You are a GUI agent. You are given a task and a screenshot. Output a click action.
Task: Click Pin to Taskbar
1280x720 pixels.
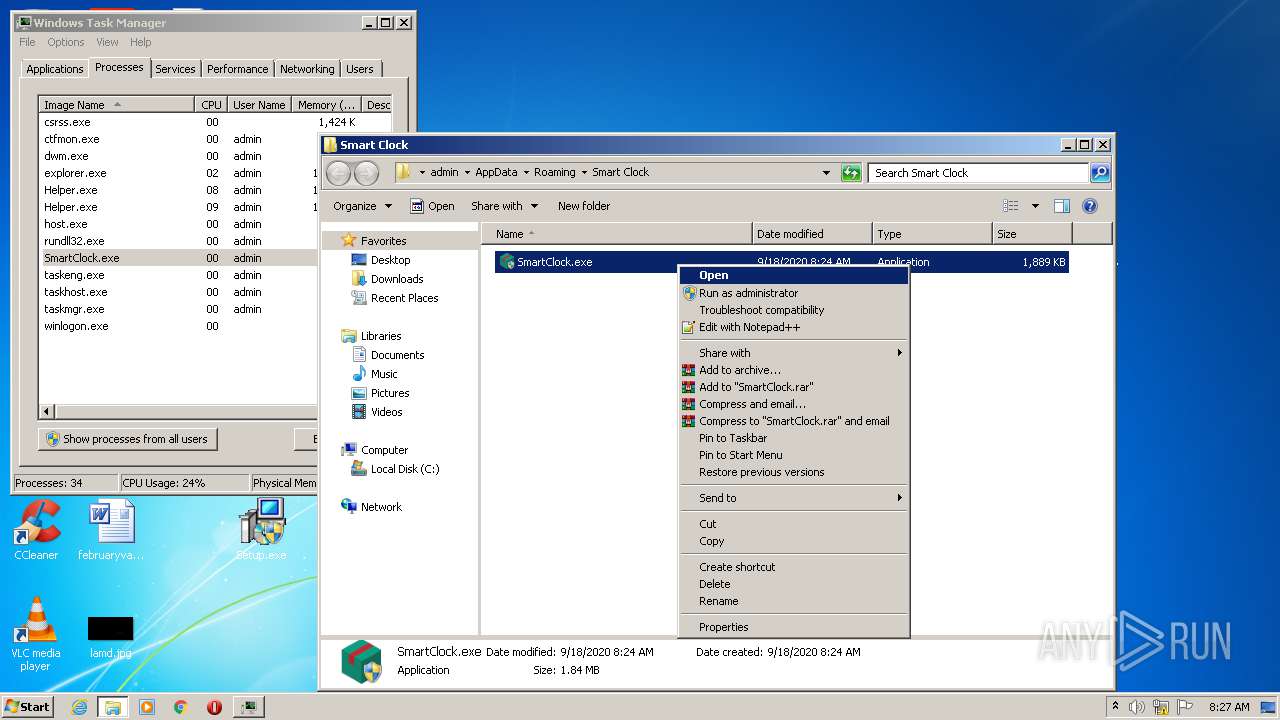pos(794,438)
